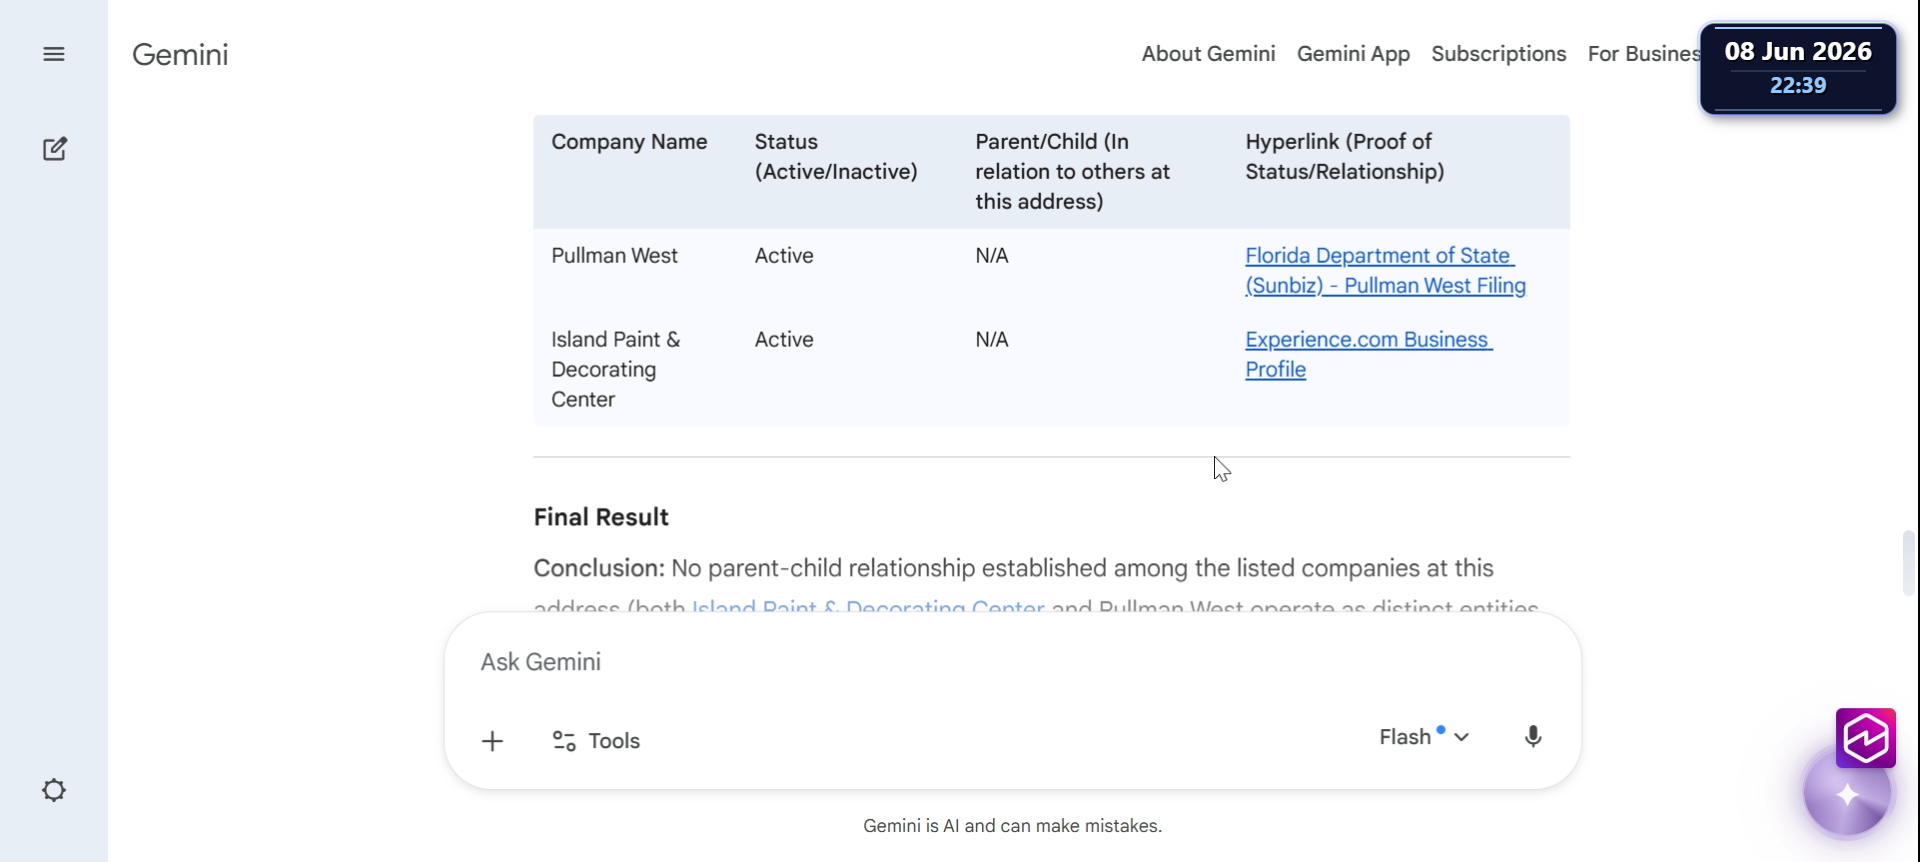The height and width of the screenshot is (862, 1920).
Task: Open the For Business menu item
Action: [x=1644, y=54]
